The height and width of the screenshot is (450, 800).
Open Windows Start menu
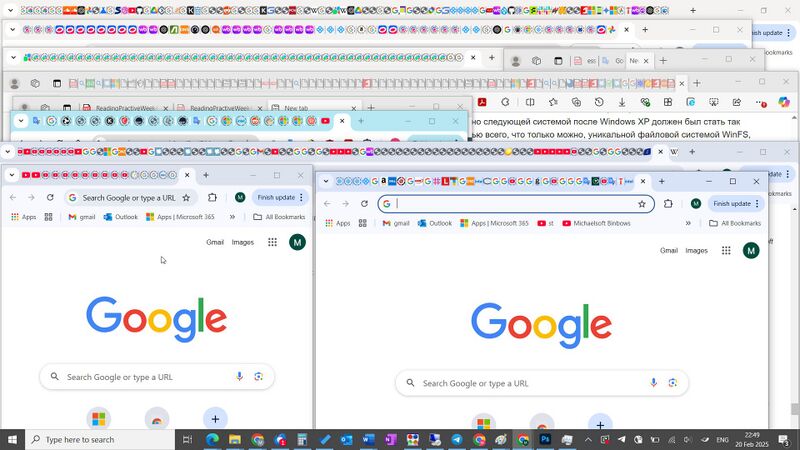[x=12, y=439]
